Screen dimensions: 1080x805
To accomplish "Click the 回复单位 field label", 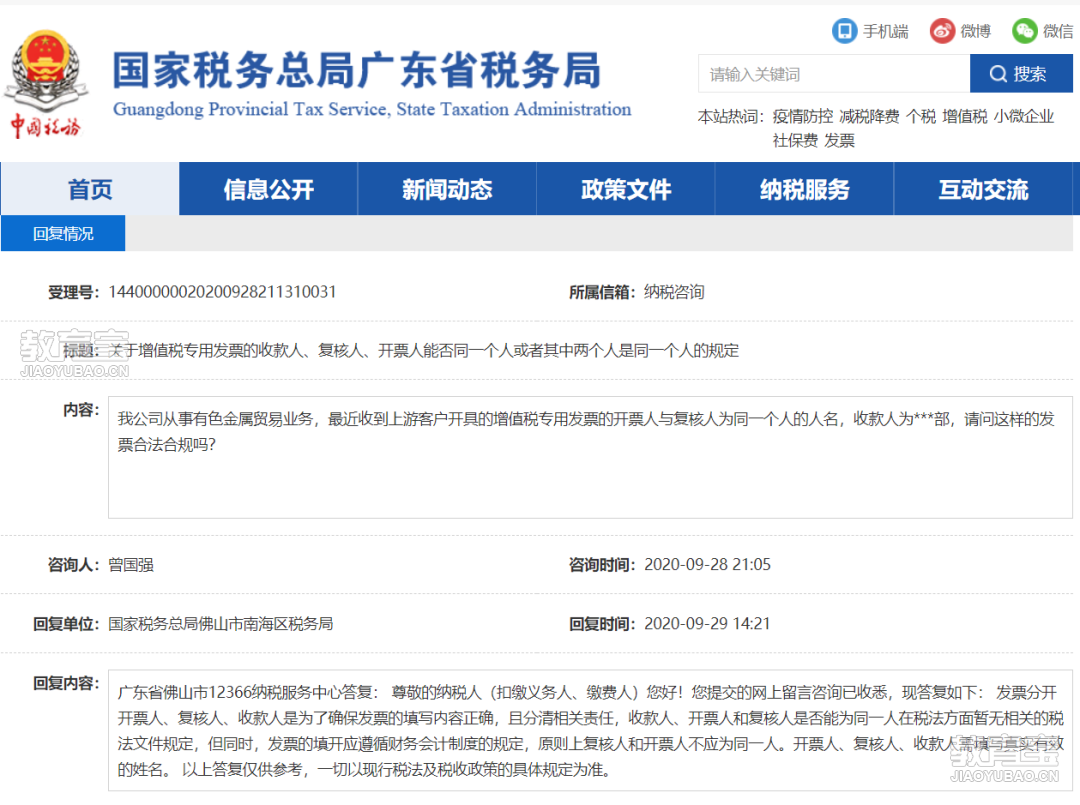I will click(66, 624).
